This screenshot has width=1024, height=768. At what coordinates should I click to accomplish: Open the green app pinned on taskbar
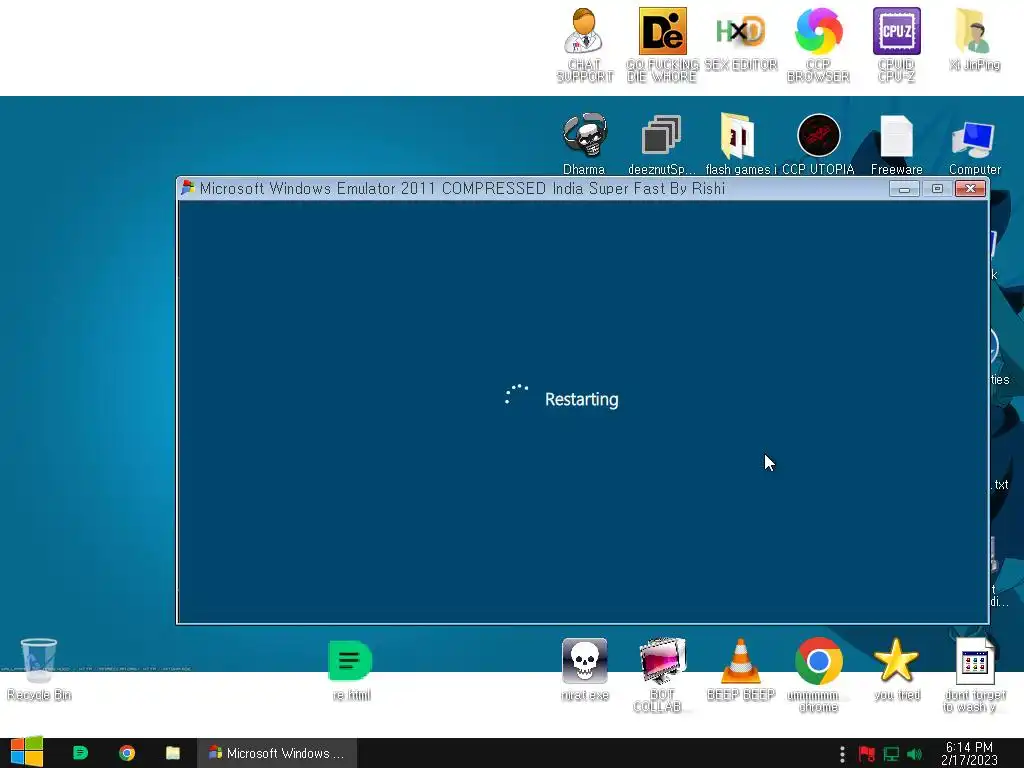[x=80, y=753]
